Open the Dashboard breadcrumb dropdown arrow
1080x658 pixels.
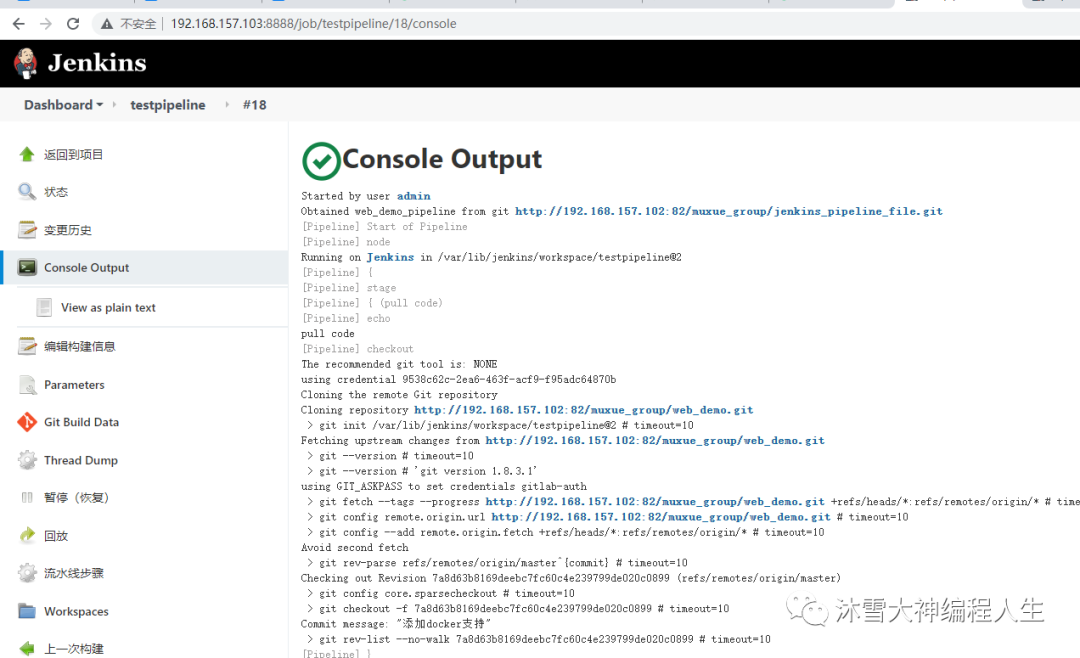(100, 105)
